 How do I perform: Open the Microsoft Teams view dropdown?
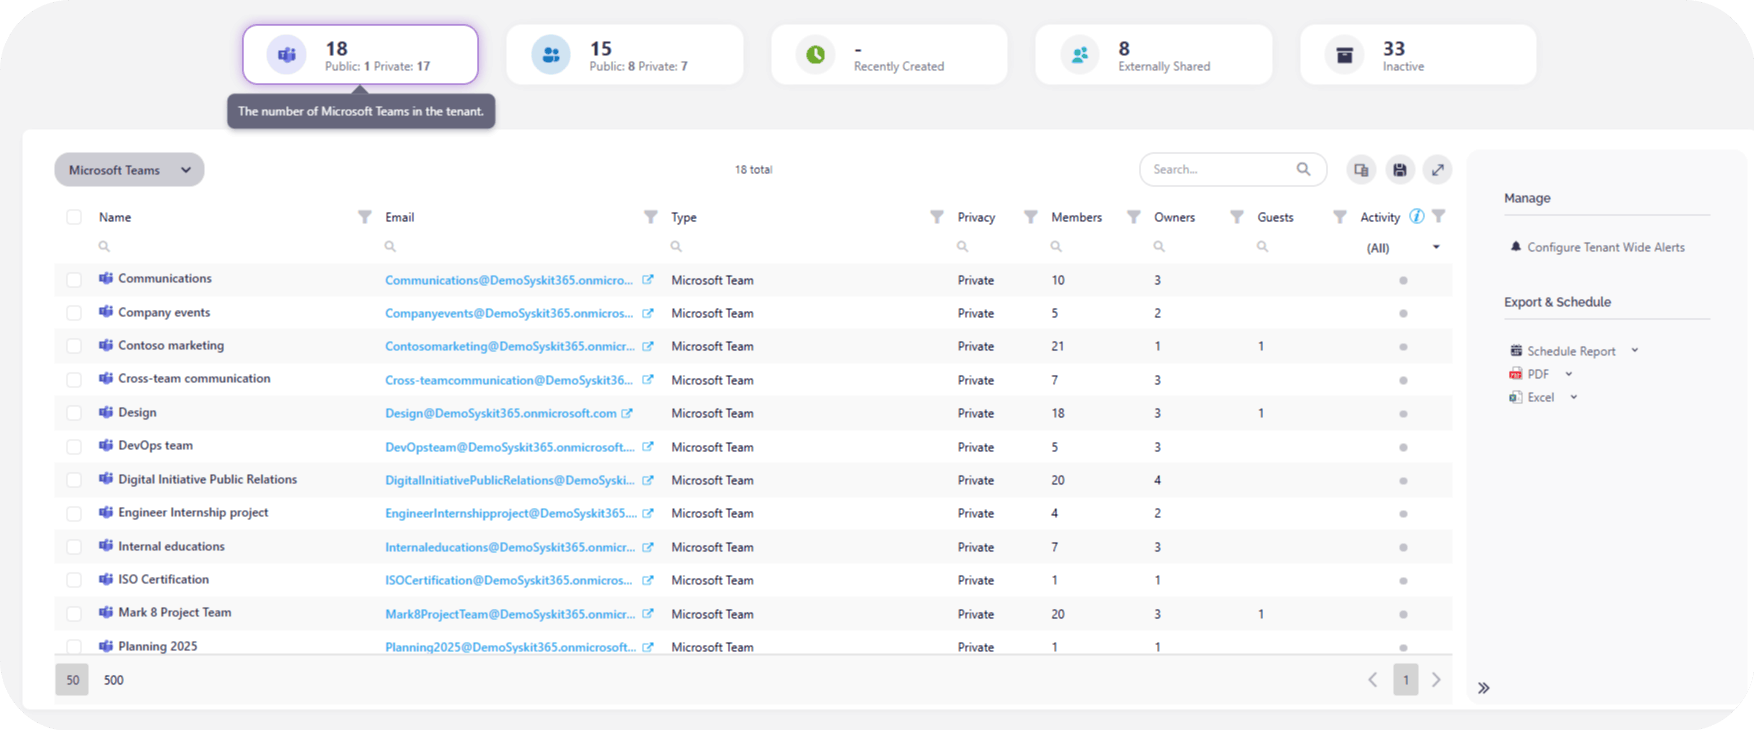coord(129,170)
